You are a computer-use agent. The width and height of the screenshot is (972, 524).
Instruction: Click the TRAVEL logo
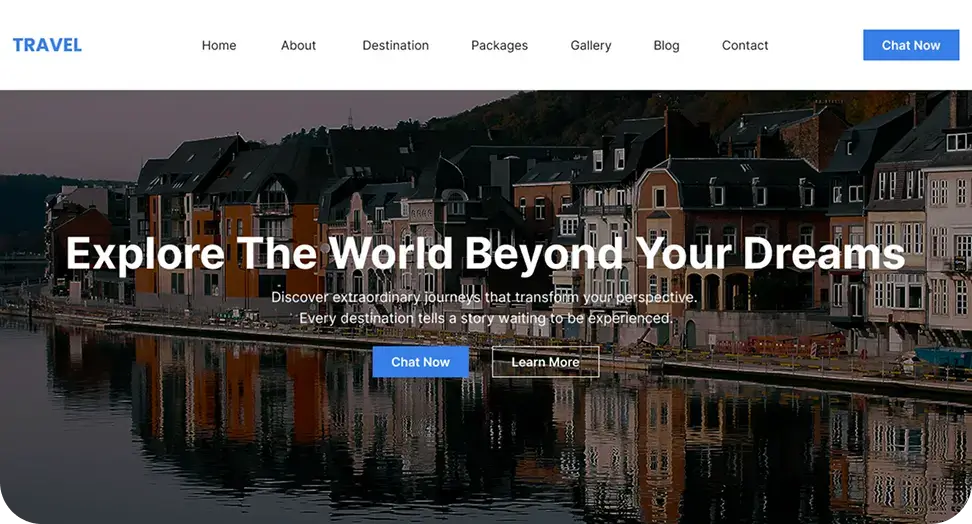(x=47, y=45)
